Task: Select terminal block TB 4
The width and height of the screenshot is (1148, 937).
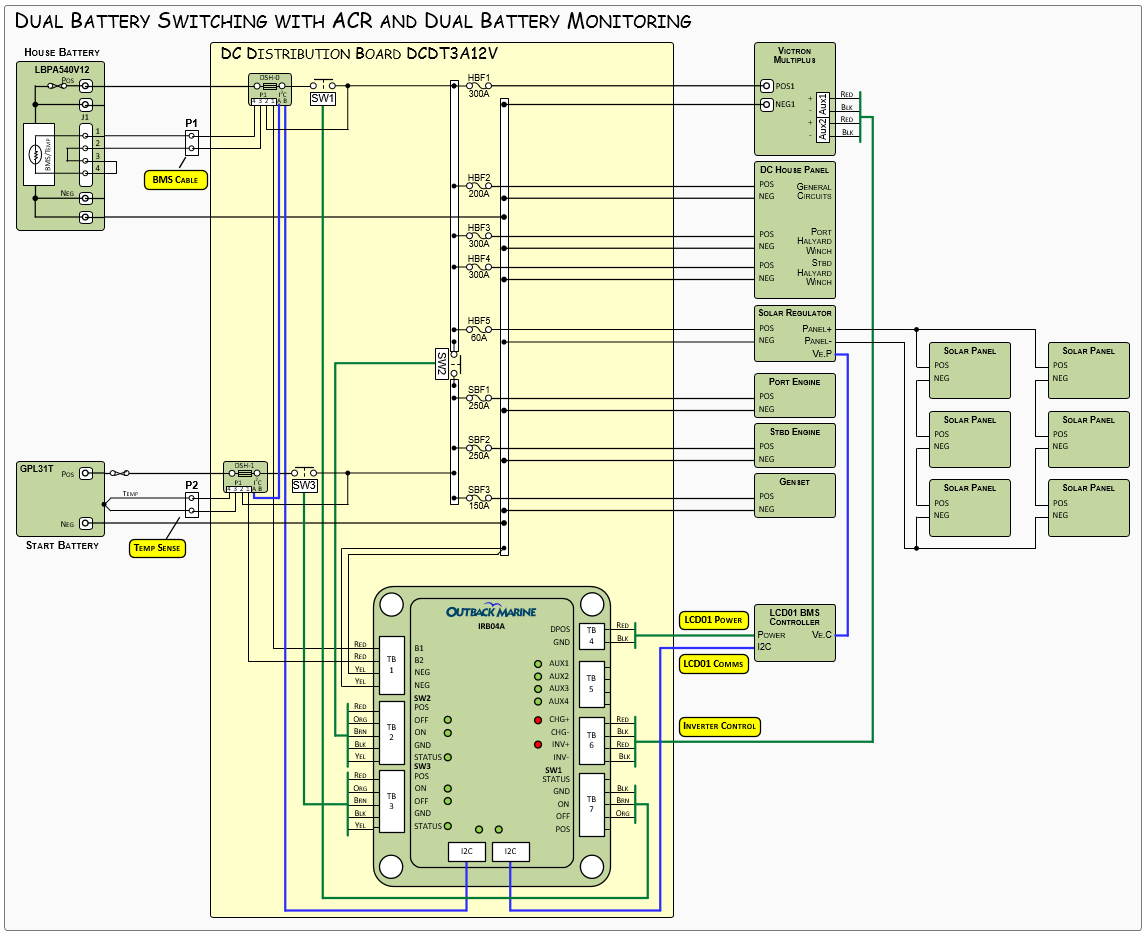Action: tap(592, 636)
